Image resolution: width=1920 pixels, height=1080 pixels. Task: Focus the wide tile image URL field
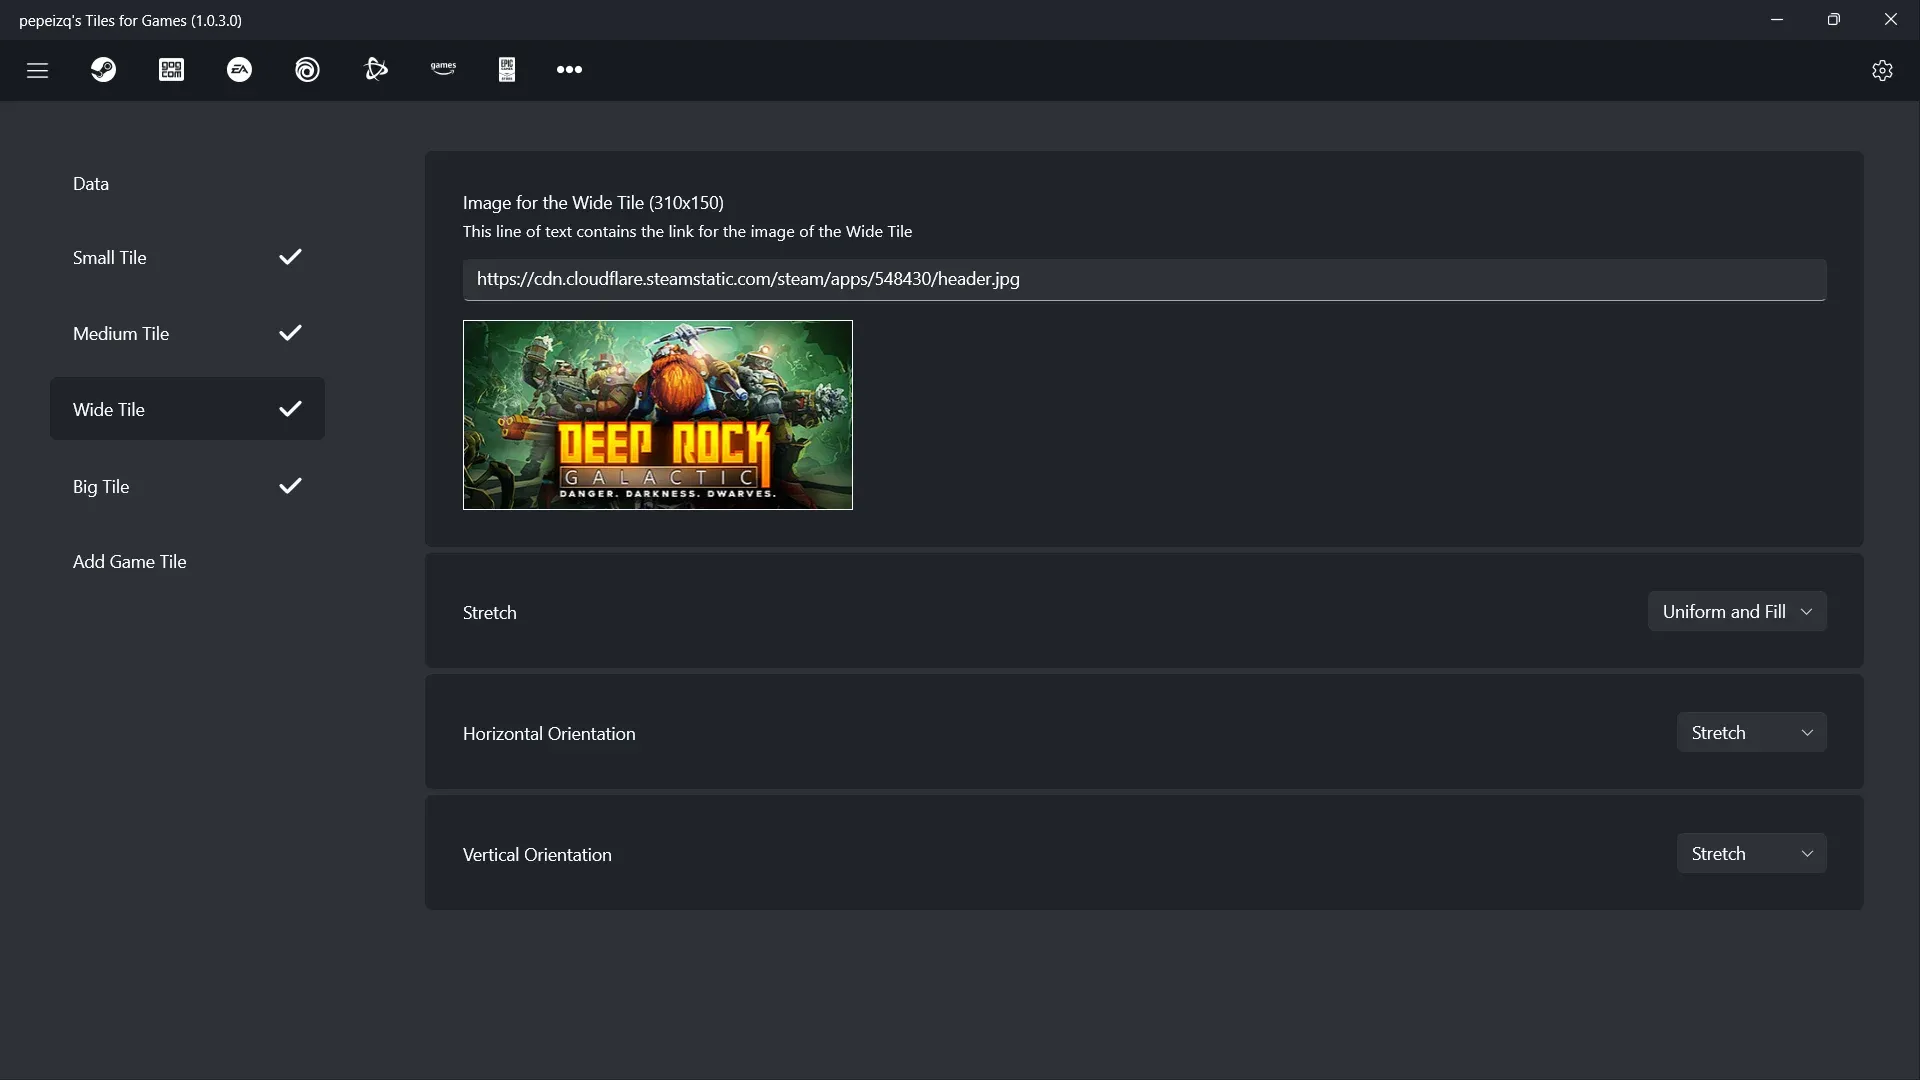click(x=1144, y=280)
